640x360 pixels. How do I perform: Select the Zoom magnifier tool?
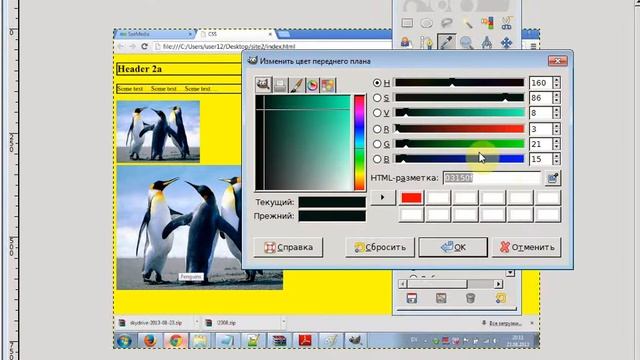point(467,42)
